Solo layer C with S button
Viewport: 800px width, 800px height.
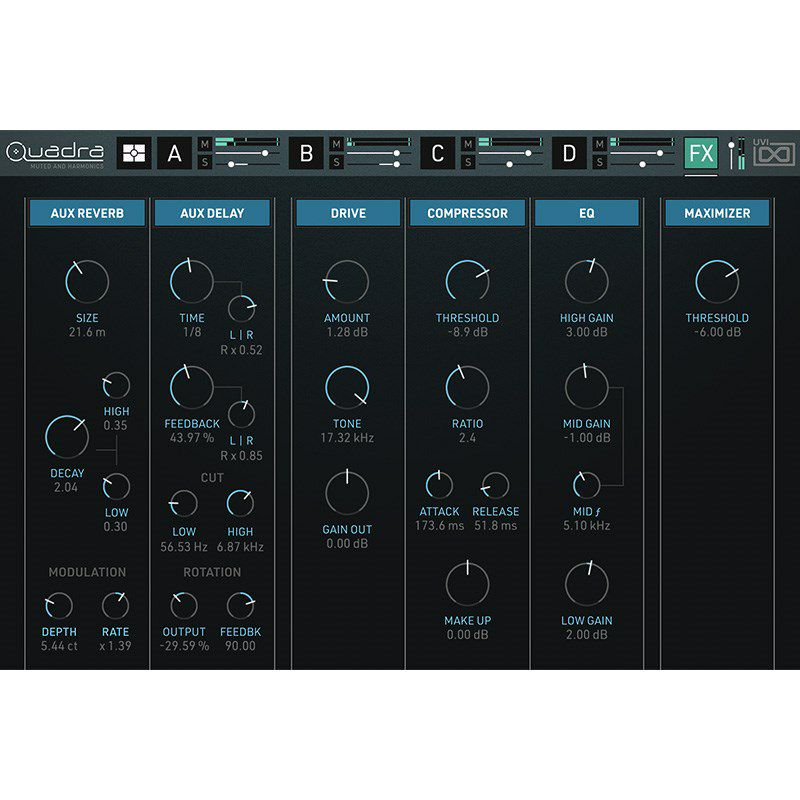(x=468, y=162)
